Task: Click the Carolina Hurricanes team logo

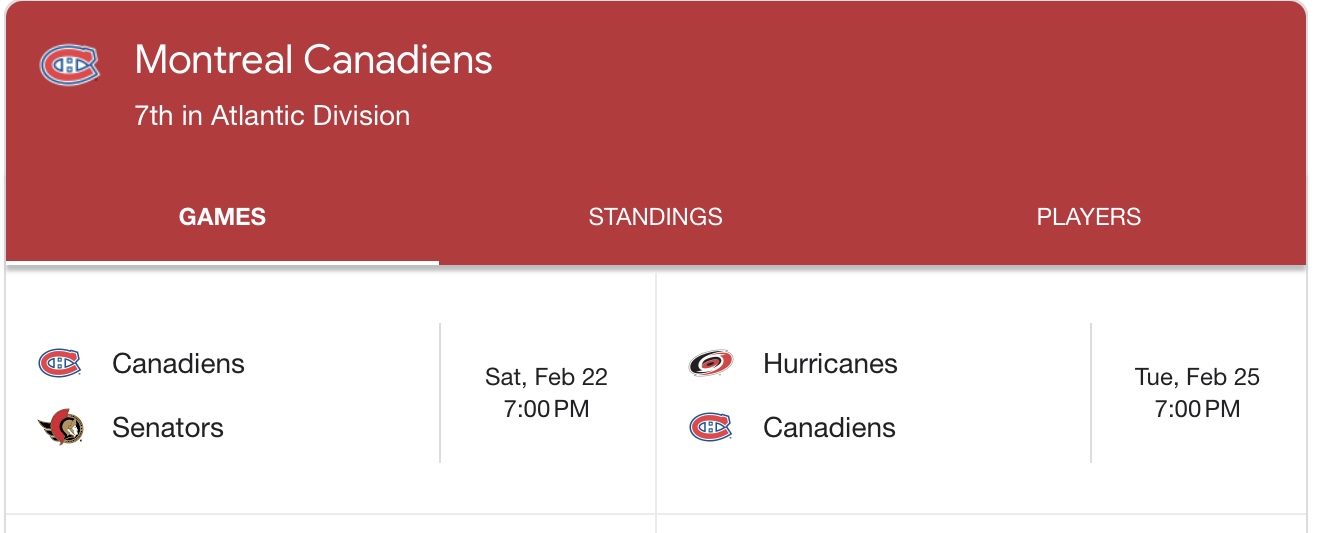Action: pos(710,363)
